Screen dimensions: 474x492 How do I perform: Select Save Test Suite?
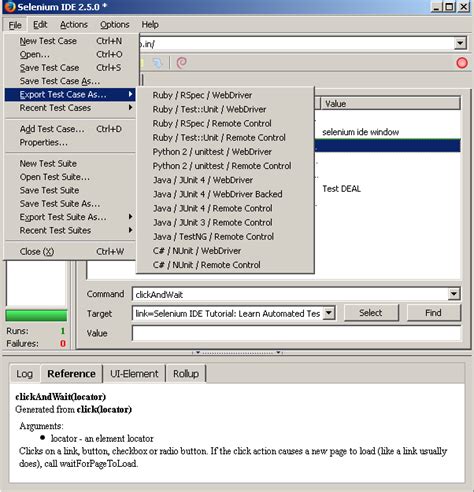click(70, 190)
